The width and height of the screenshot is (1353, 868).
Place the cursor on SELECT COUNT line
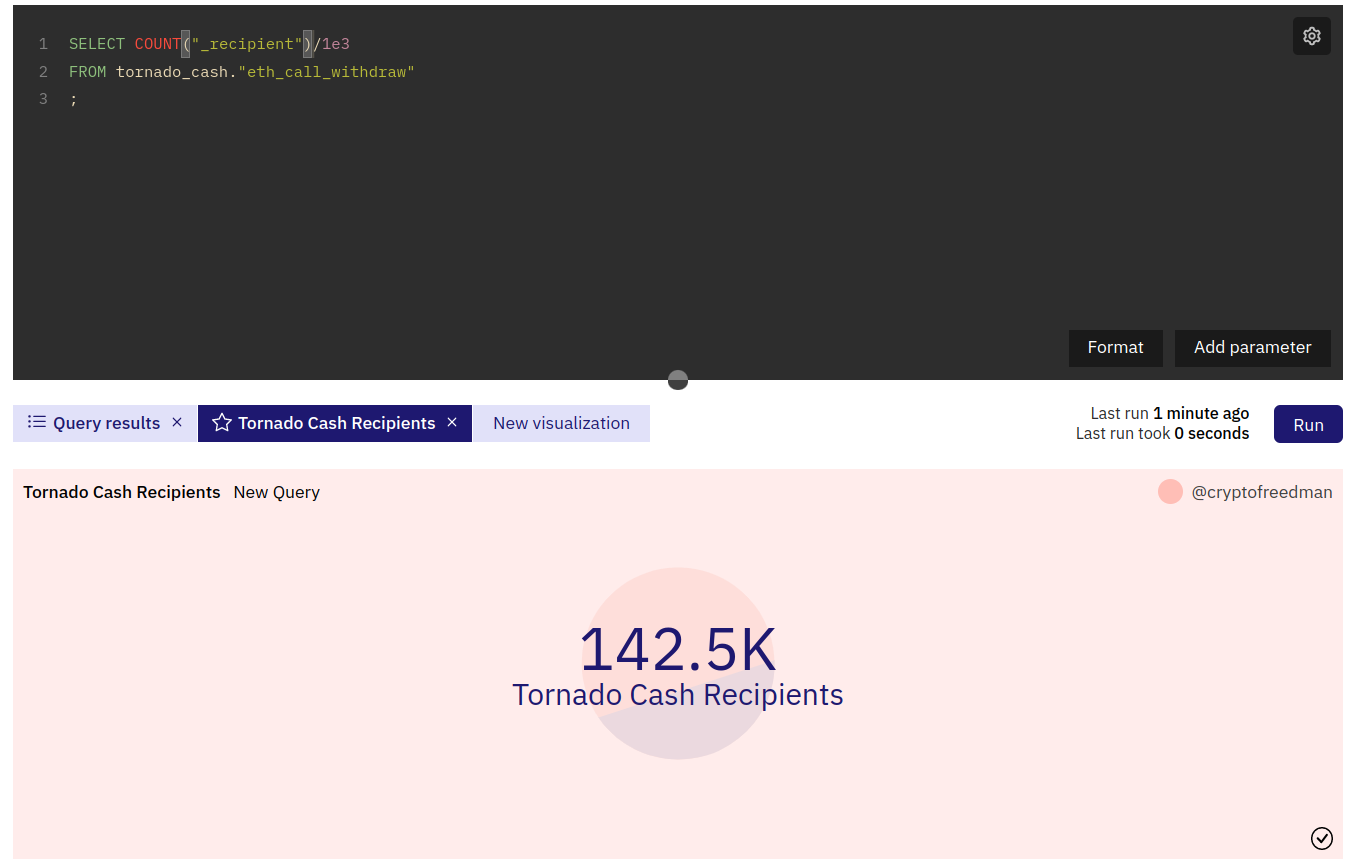click(209, 44)
